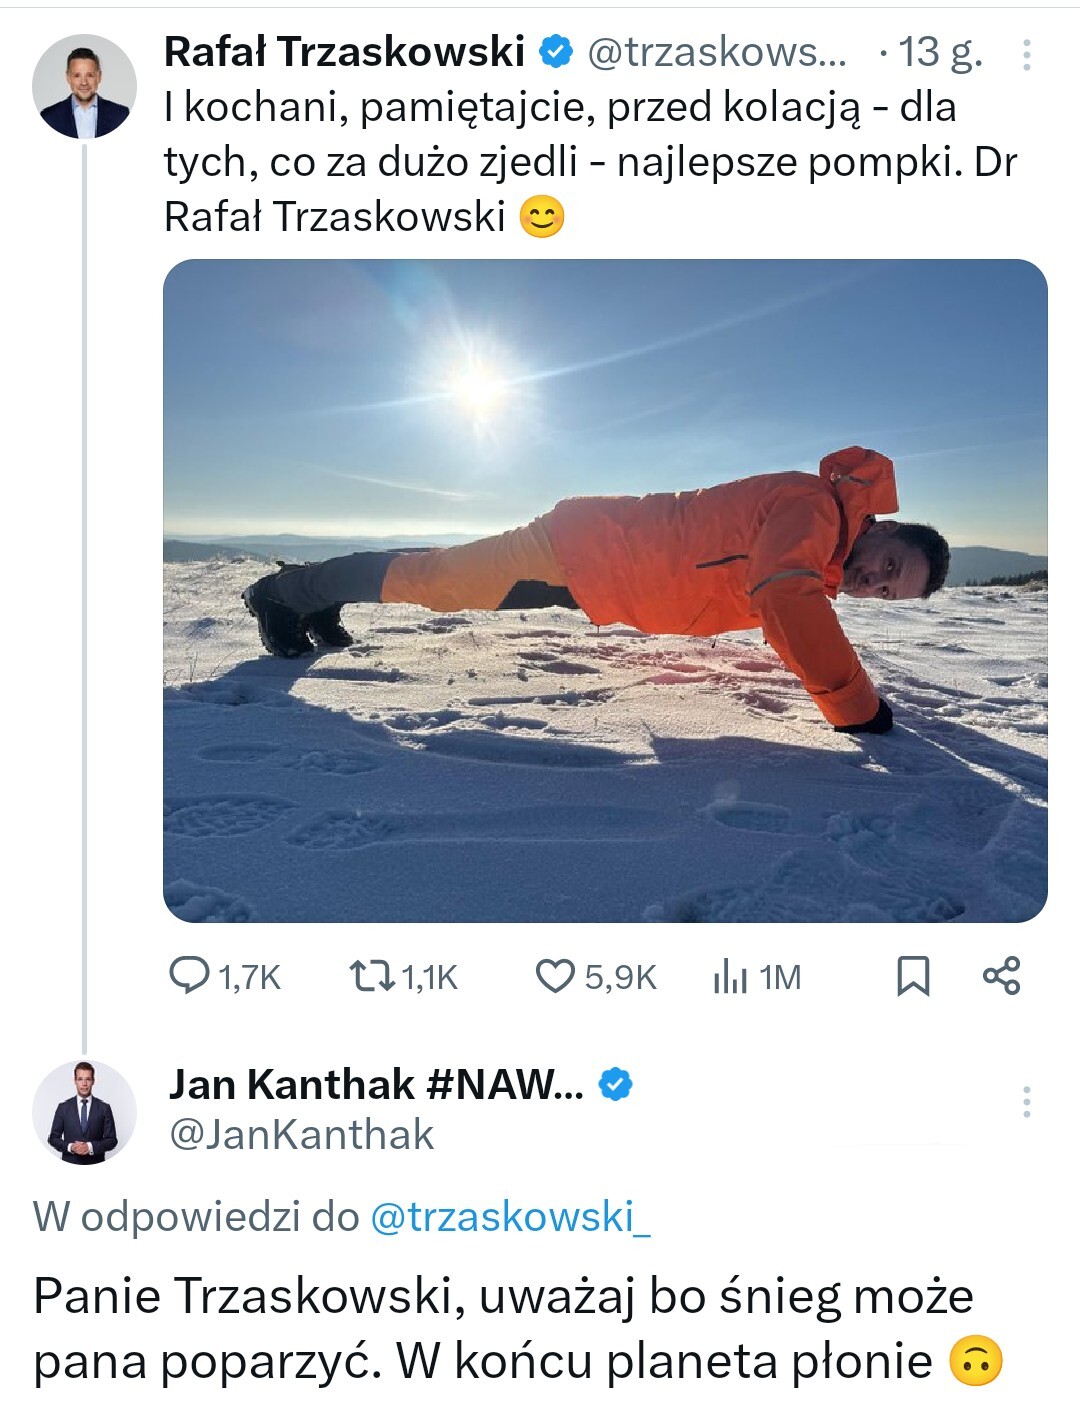Open Rafał Trzaskowski's verified badge
1080x1415 pixels.
point(556,51)
